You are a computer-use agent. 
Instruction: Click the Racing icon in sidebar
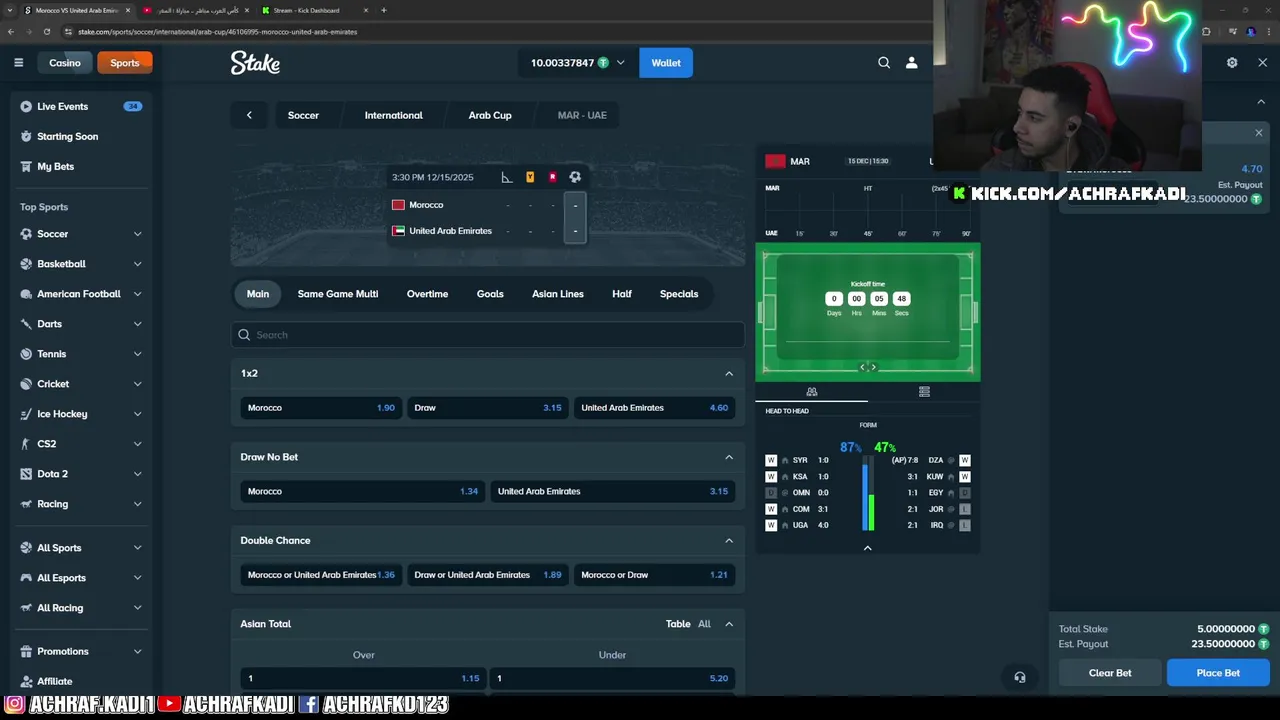tap(27, 504)
